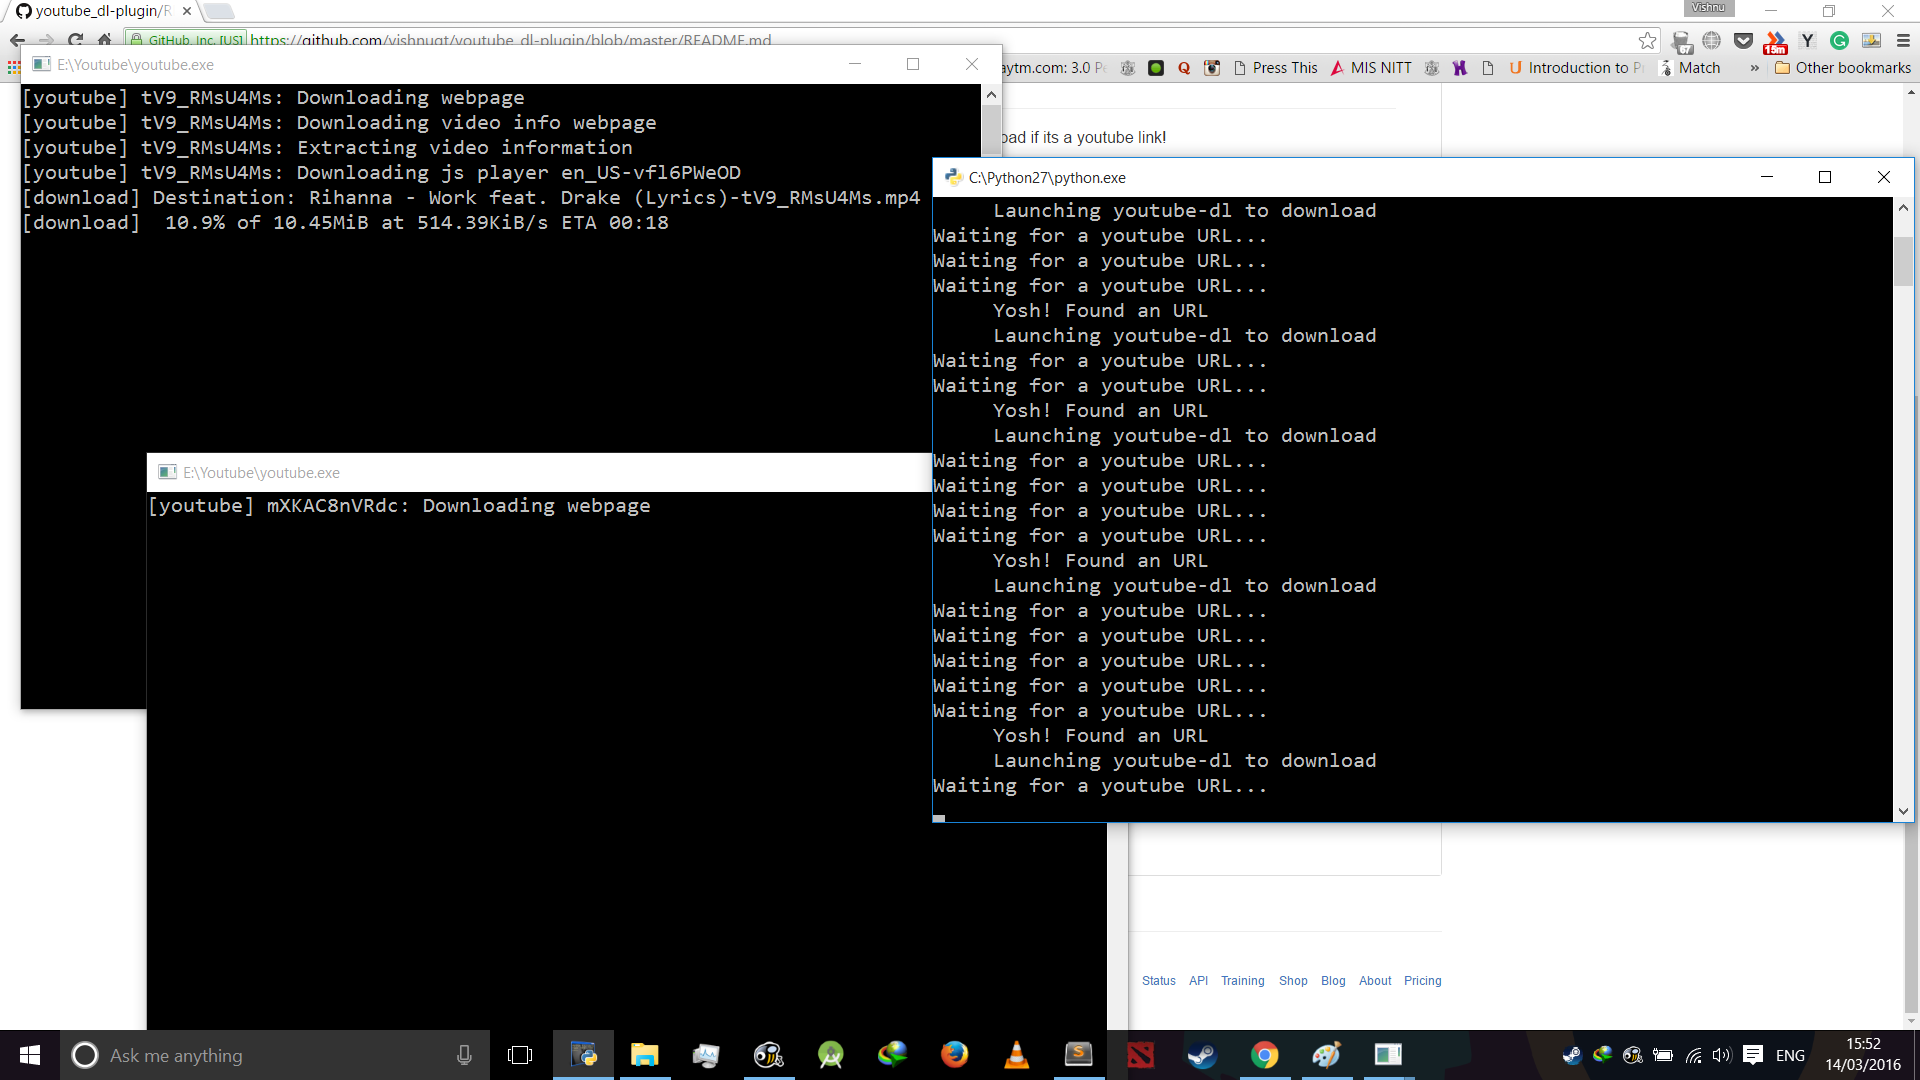Open Android Studio from the taskbar
The width and height of the screenshot is (1920, 1080).
[831, 1055]
